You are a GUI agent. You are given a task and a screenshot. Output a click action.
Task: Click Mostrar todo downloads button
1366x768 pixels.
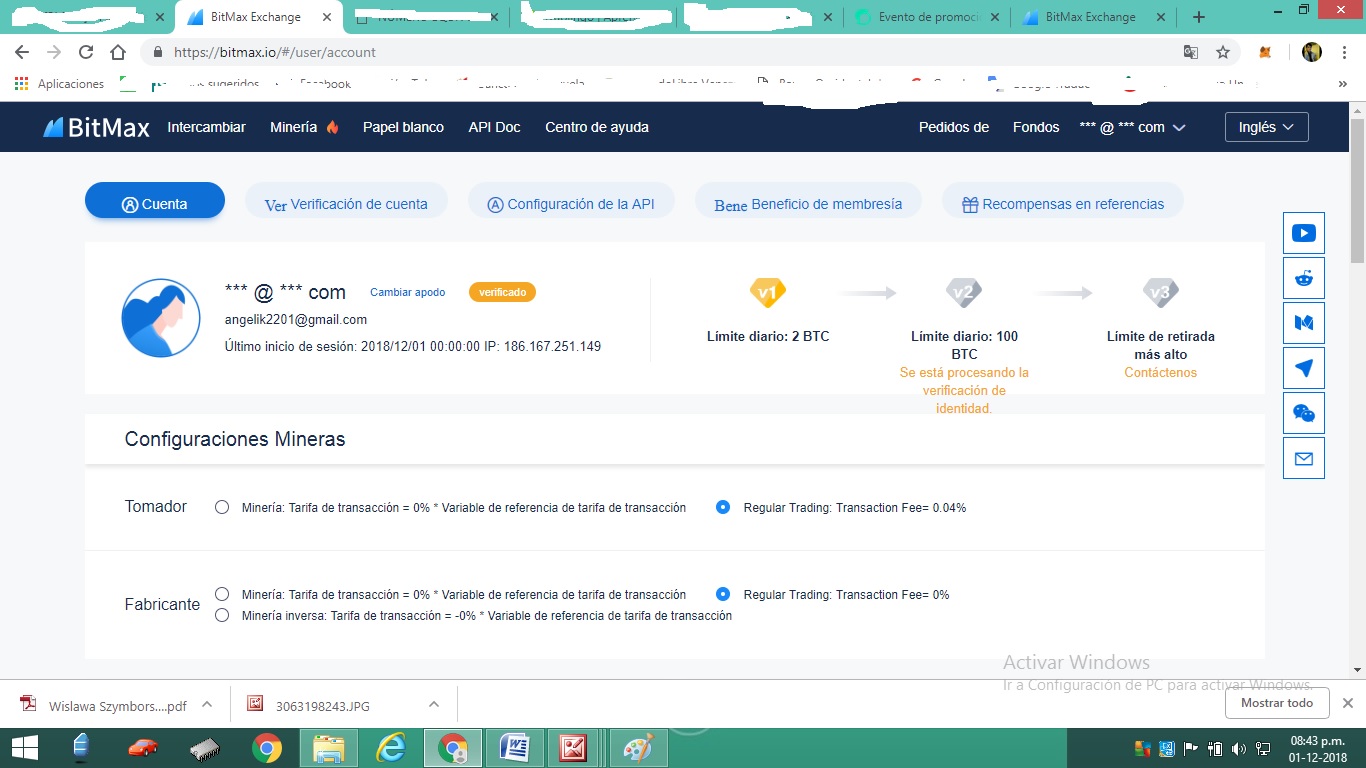click(1277, 703)
